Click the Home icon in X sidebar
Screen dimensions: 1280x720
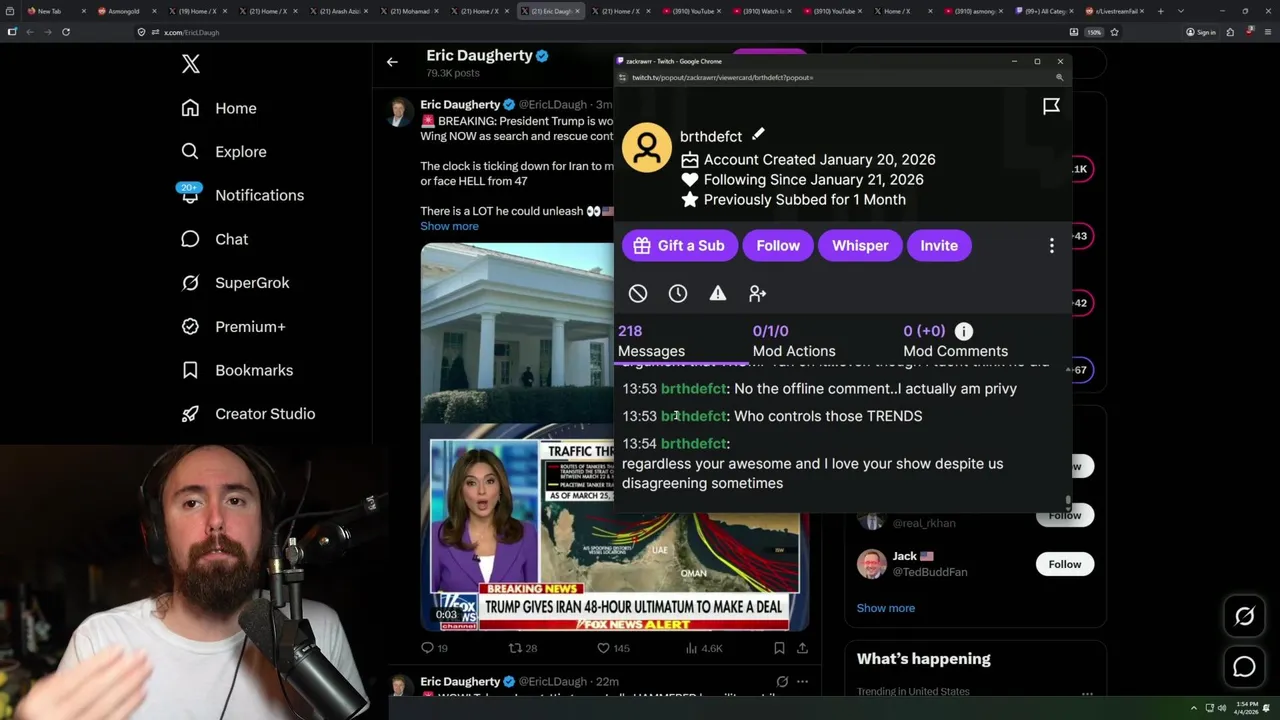tap(190, 108)
